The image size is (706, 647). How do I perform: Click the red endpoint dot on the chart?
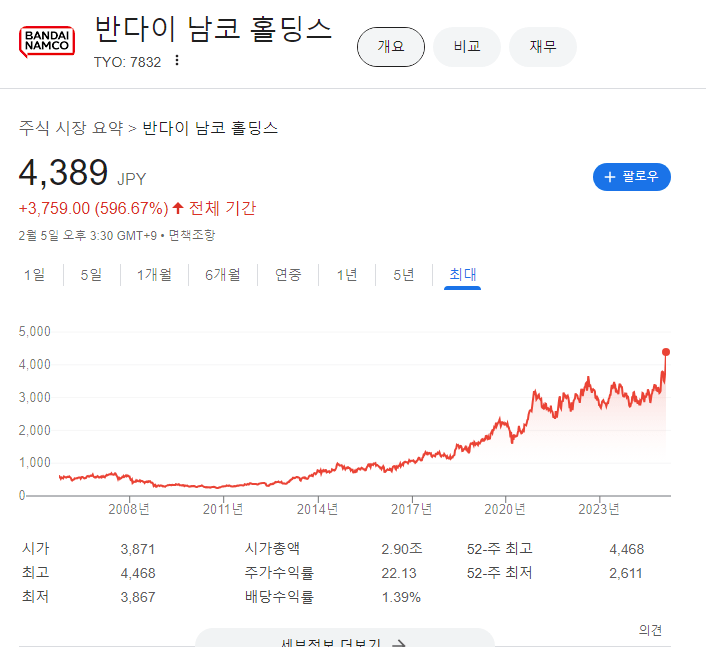pos(666,352)
